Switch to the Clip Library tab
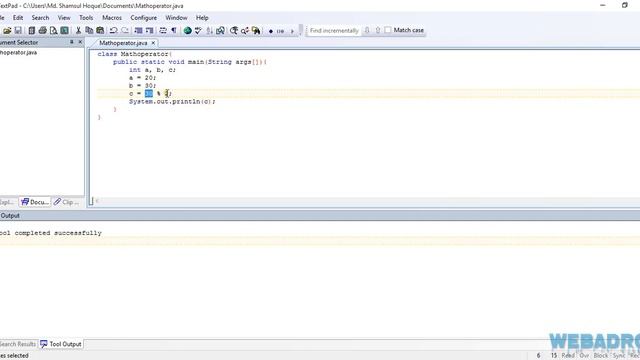640x360 pixels. (x=67, y=202)
